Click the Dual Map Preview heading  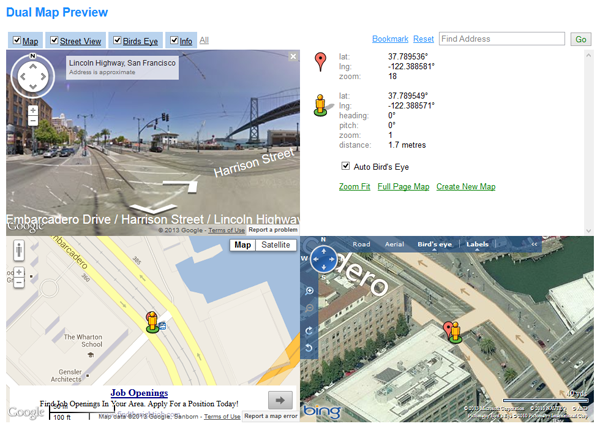(x=57, y=12)
